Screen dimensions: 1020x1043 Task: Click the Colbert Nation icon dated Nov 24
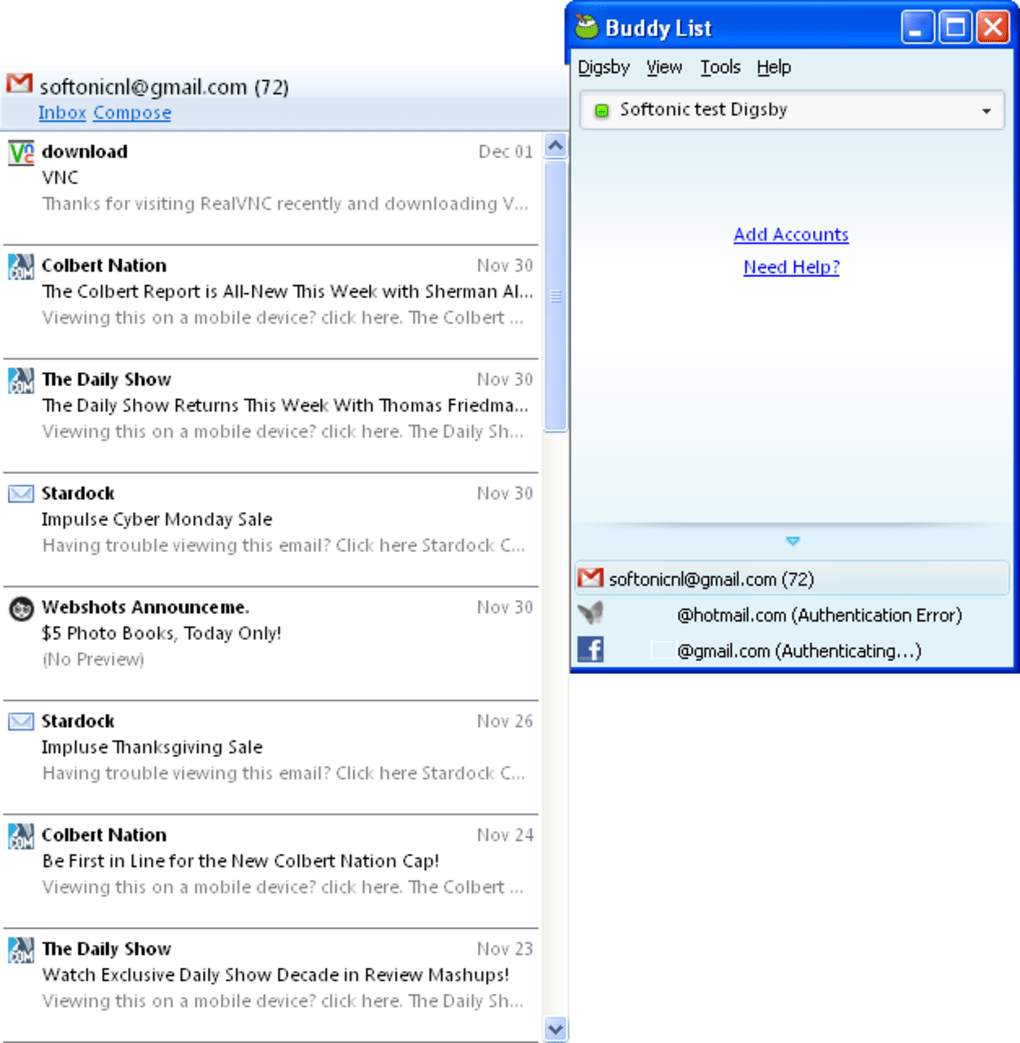21,836
